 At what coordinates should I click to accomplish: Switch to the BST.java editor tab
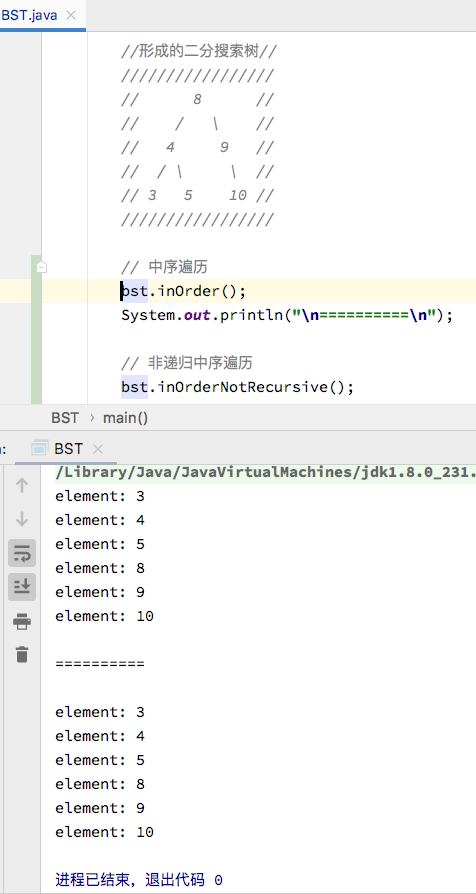point(30,15)
